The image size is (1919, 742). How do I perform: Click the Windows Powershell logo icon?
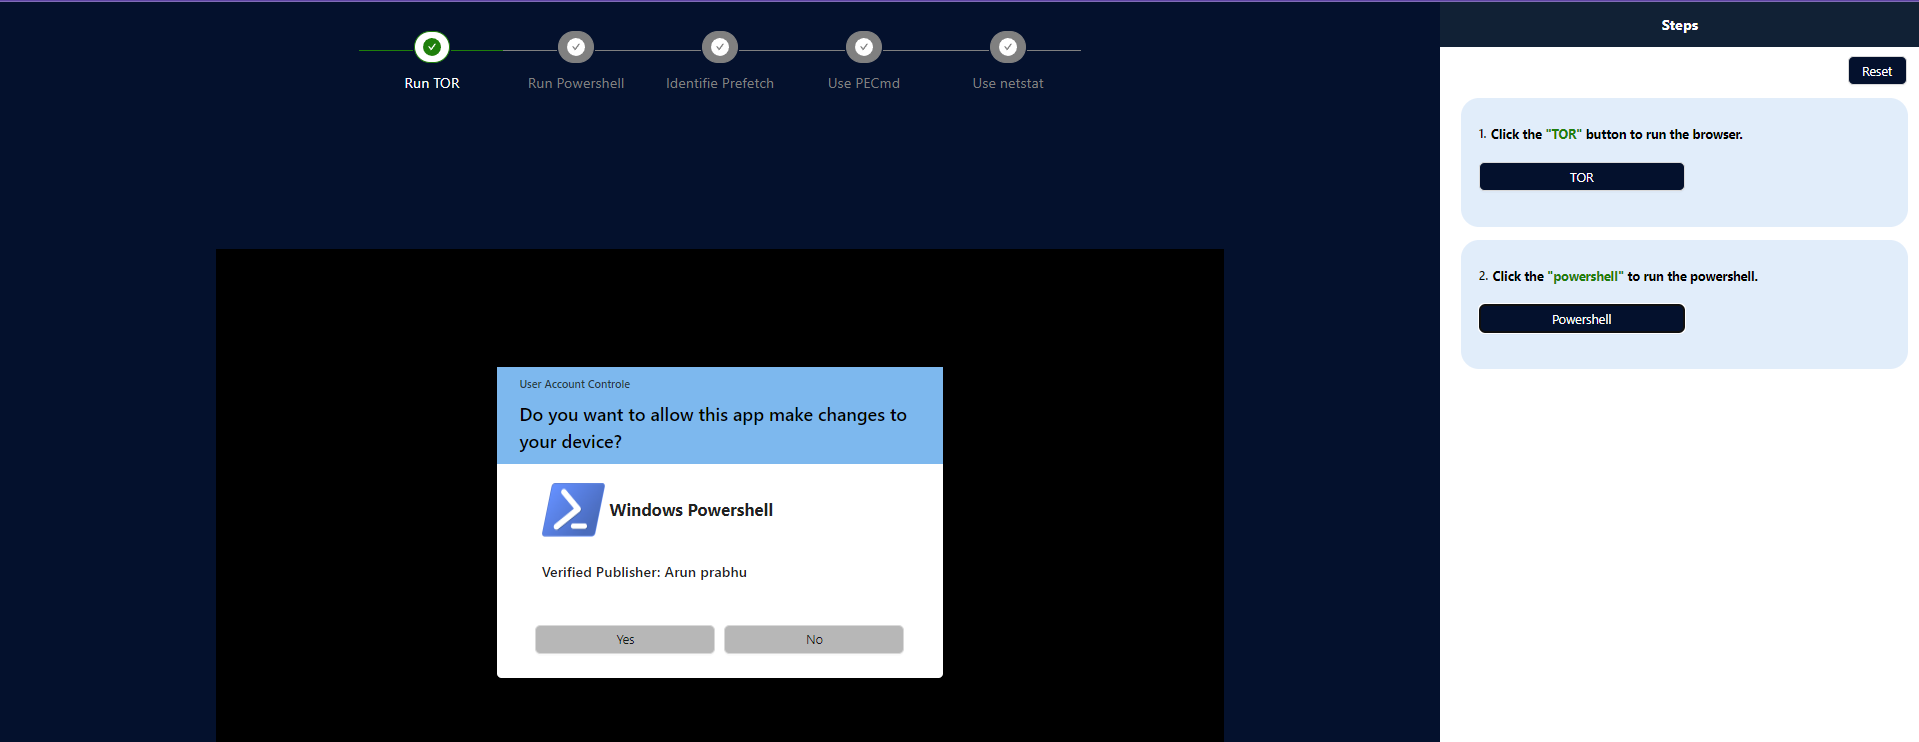pyautogui.click(x=572, y=510)
